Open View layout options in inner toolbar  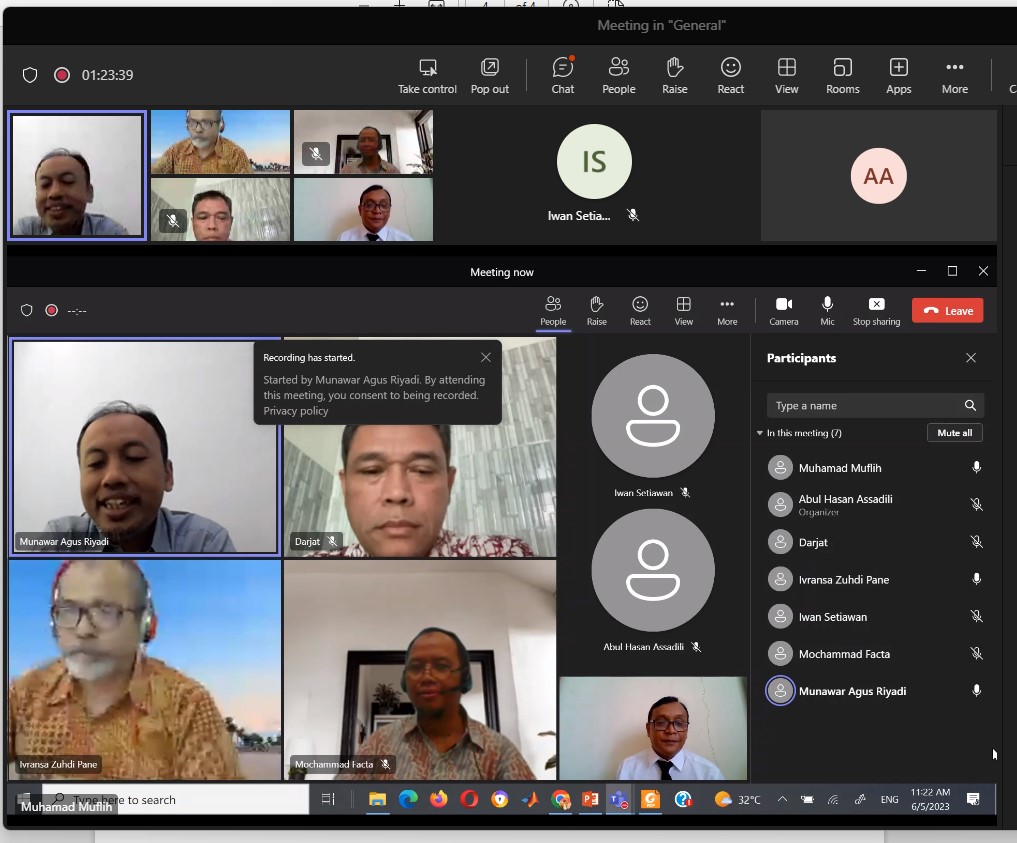pyautogui.click(x=684, y=310)
